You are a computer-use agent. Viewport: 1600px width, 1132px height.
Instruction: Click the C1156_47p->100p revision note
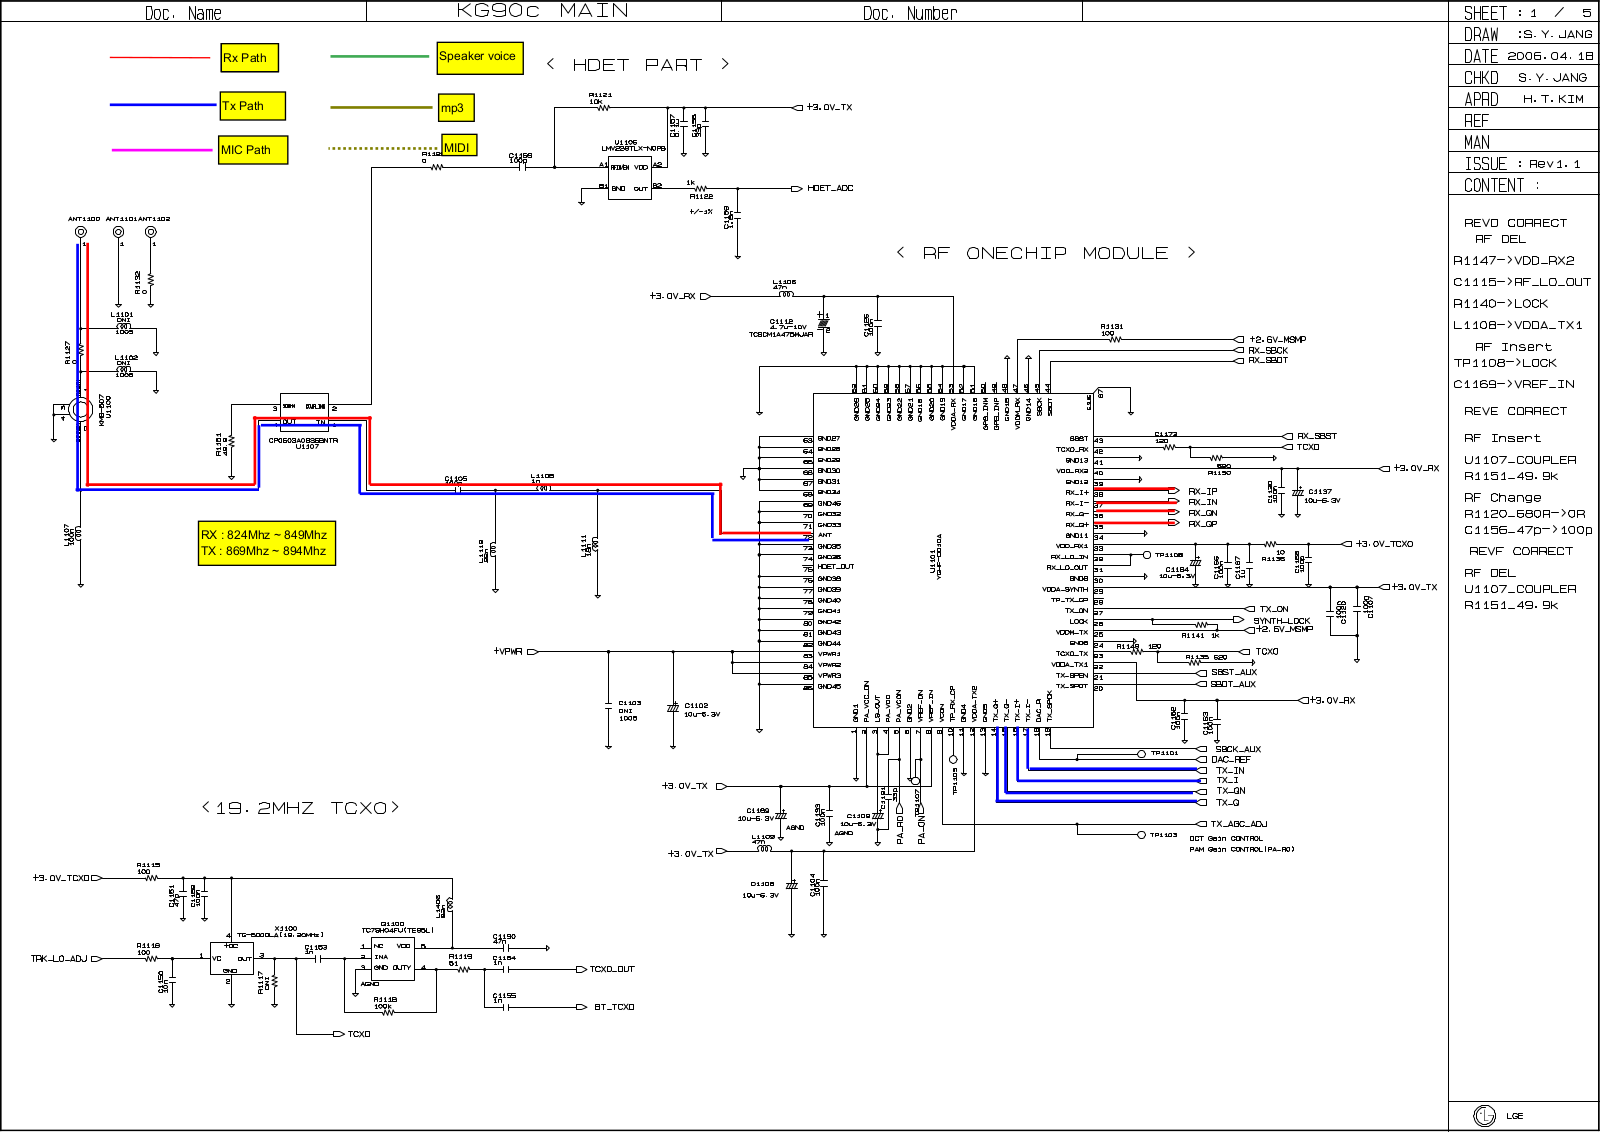[x=1528, y=530]
